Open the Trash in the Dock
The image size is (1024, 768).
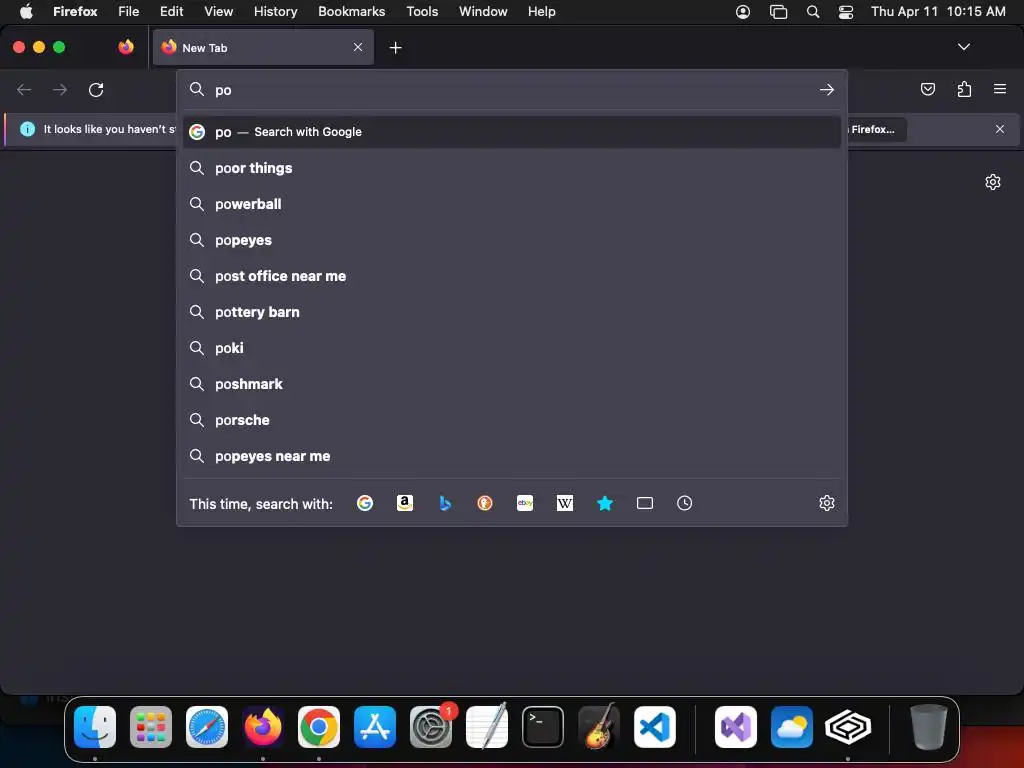pyautogui.click(x=928, y=726)
